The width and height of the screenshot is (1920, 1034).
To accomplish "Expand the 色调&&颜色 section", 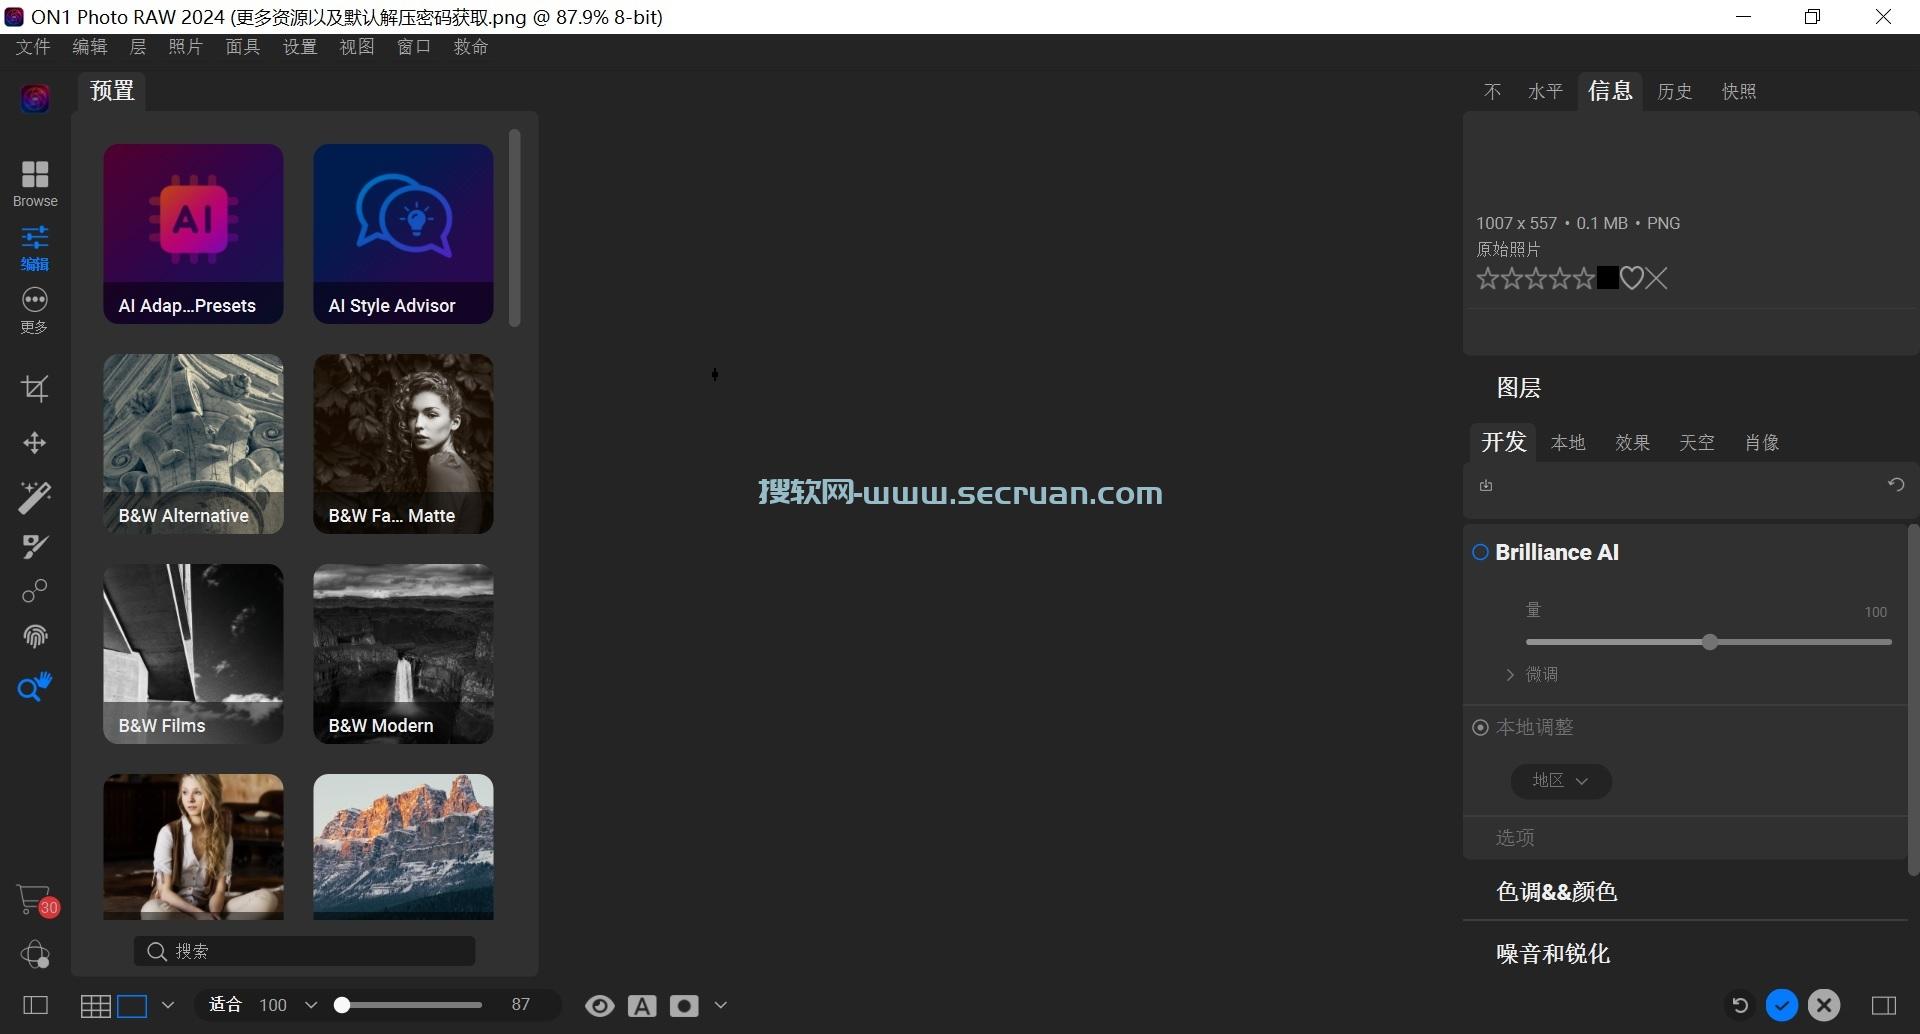I will [1557, 891].
